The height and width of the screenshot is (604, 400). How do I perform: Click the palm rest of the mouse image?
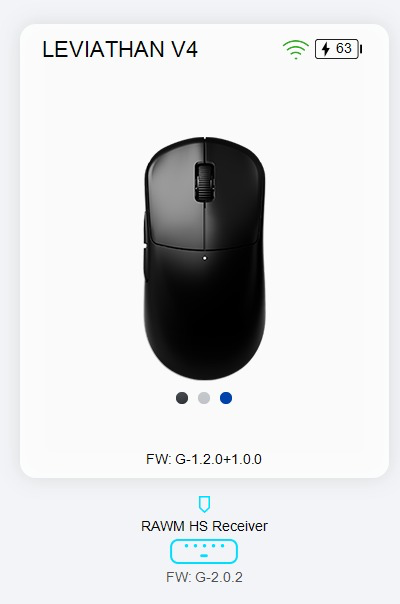tap(205, 320)
